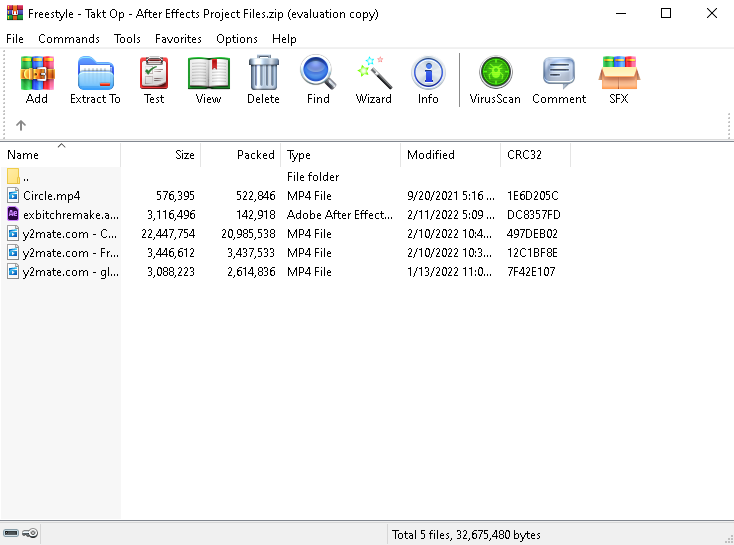Click the Test archive toolbar icon
Viewport: 734px width, 545px height.
154,73
